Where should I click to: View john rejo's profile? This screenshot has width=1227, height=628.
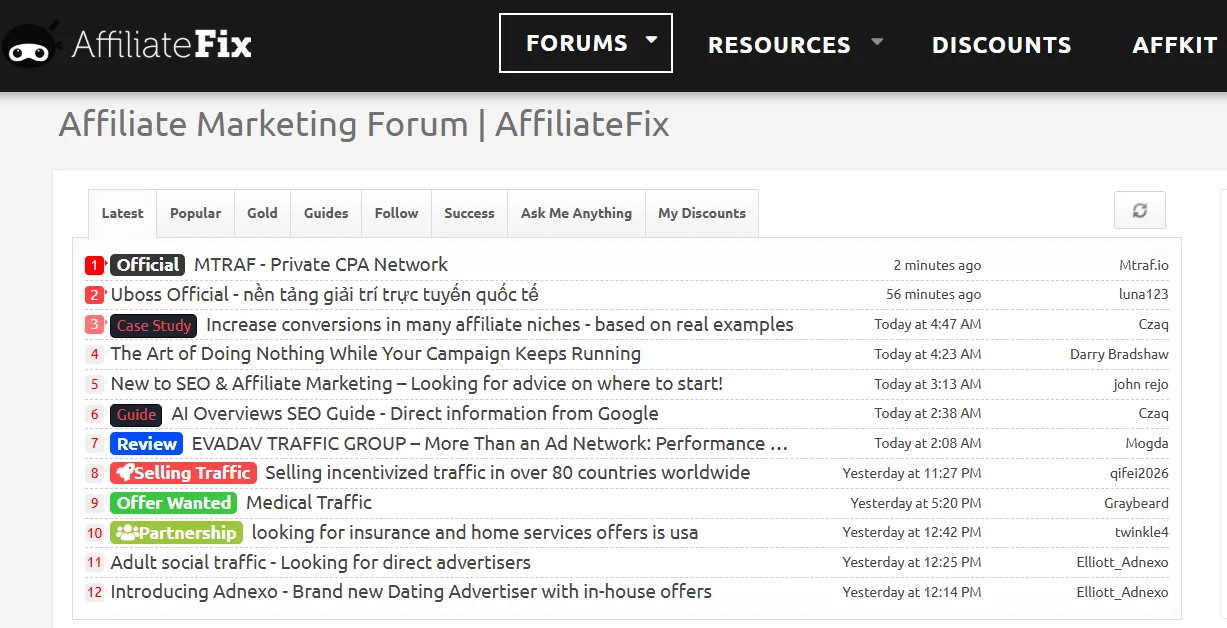pyautogui.click(x=1141, y=384)
